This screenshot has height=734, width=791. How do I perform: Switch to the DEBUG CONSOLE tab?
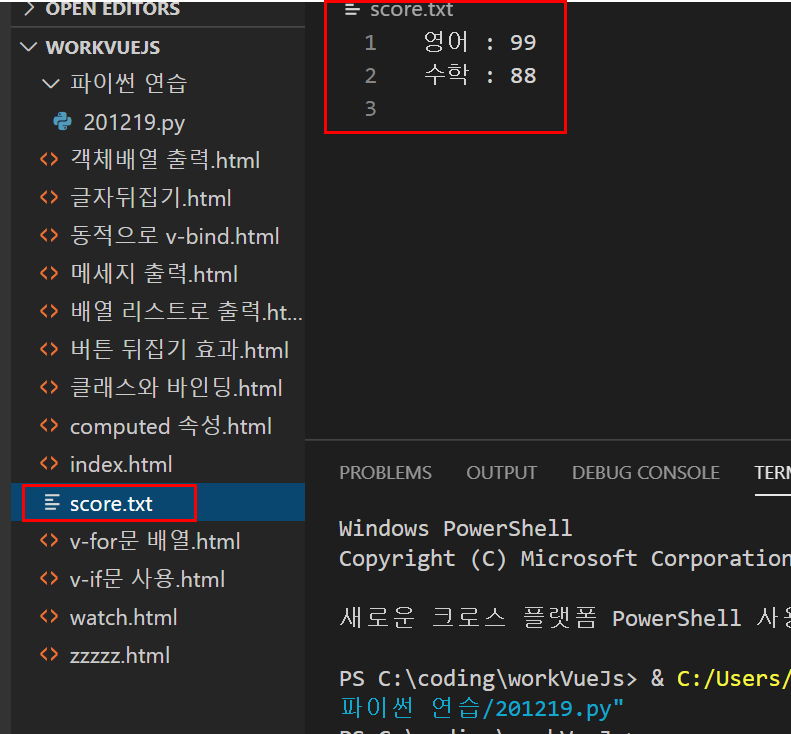tap(646, 473)
